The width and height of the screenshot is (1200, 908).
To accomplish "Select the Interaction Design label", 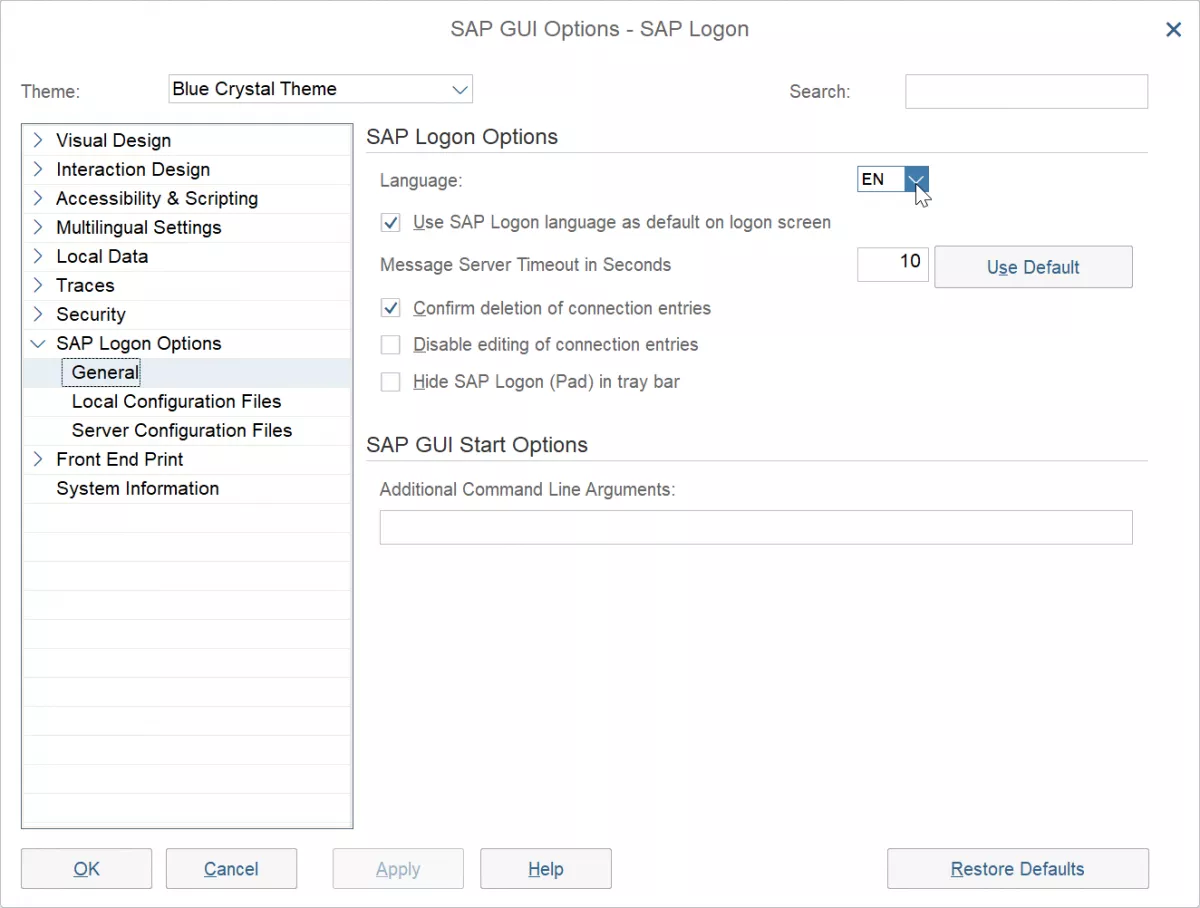I will point(133,169).
